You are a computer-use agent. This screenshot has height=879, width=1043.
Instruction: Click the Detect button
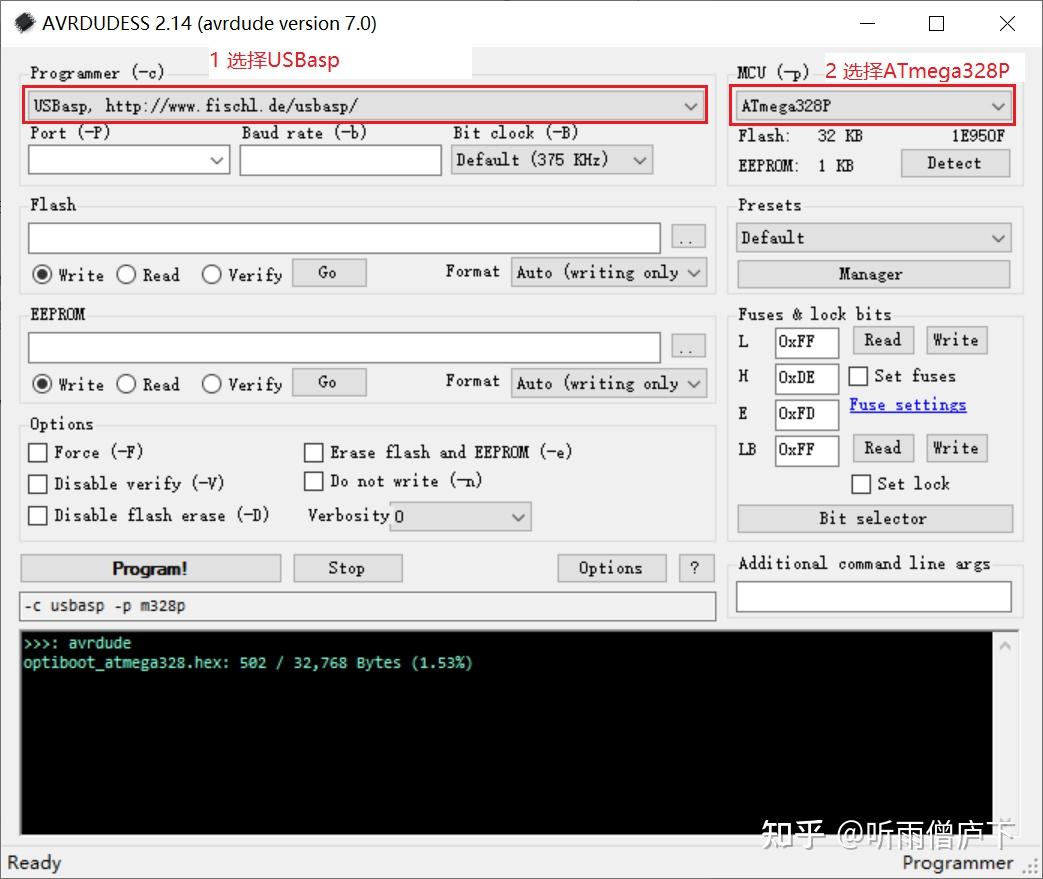tap(954, 163)
